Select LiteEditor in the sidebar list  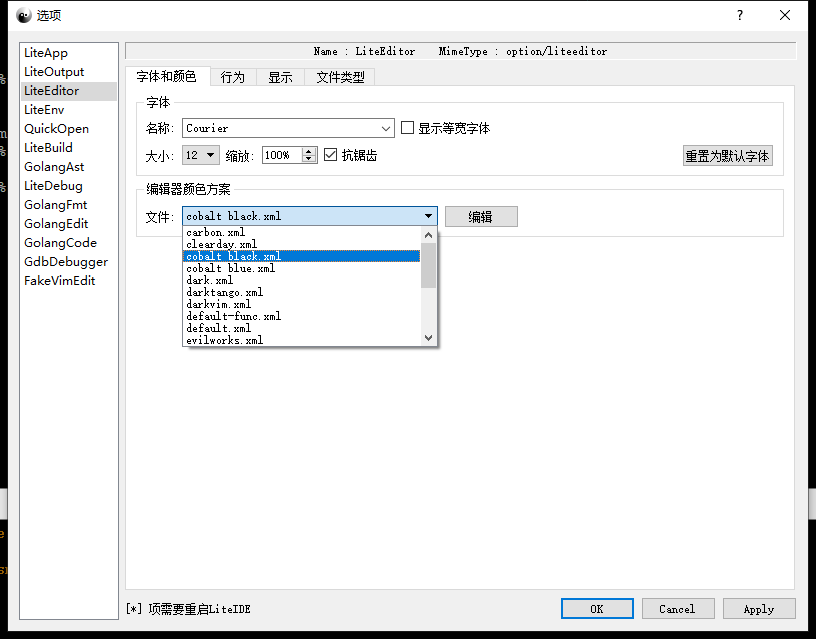pyautogui.click(x=69, y=91)
